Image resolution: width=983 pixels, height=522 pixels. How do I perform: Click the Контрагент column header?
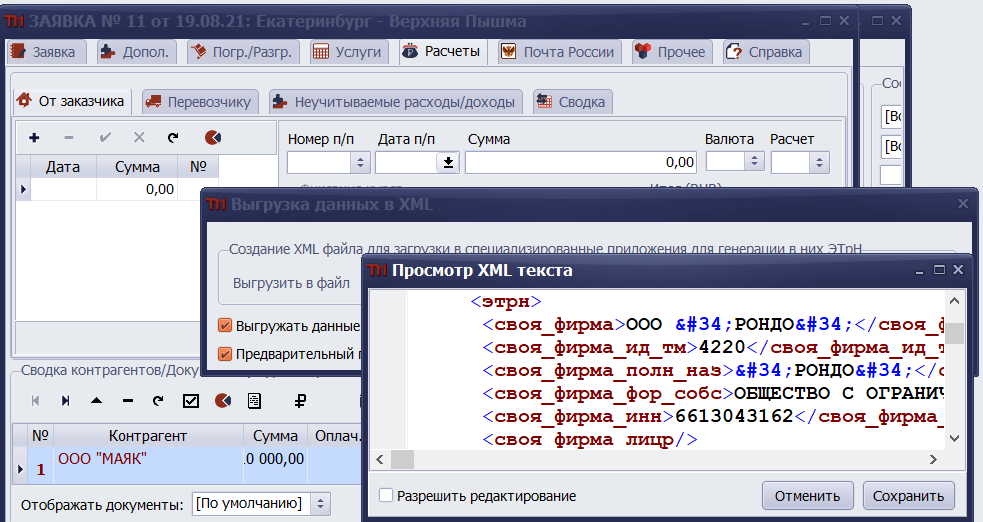click(x=148, y=436)
